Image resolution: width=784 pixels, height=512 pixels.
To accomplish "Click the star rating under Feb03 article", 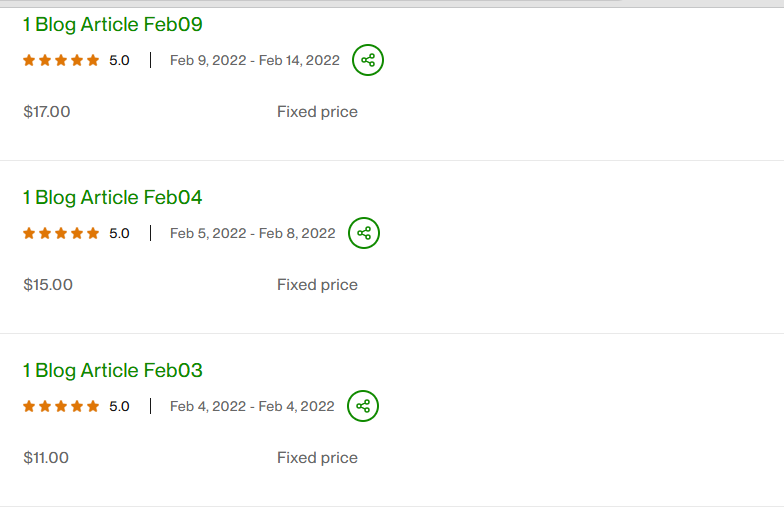I will pos(61,406).
